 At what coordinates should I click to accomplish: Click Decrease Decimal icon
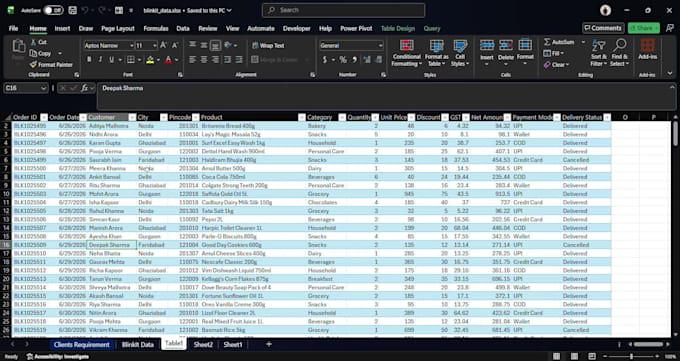click(379, 59)
